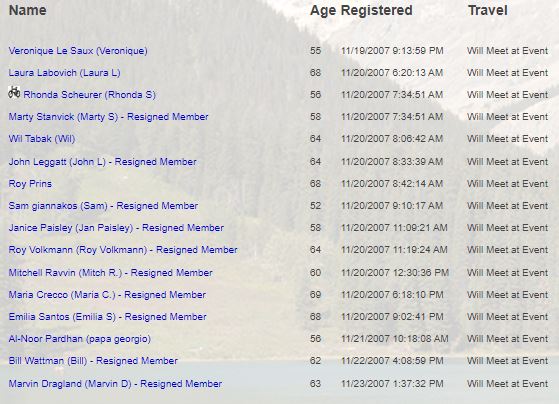Click the Name column header
Screen dimensions: 559x404
click(x=27, y=10)
